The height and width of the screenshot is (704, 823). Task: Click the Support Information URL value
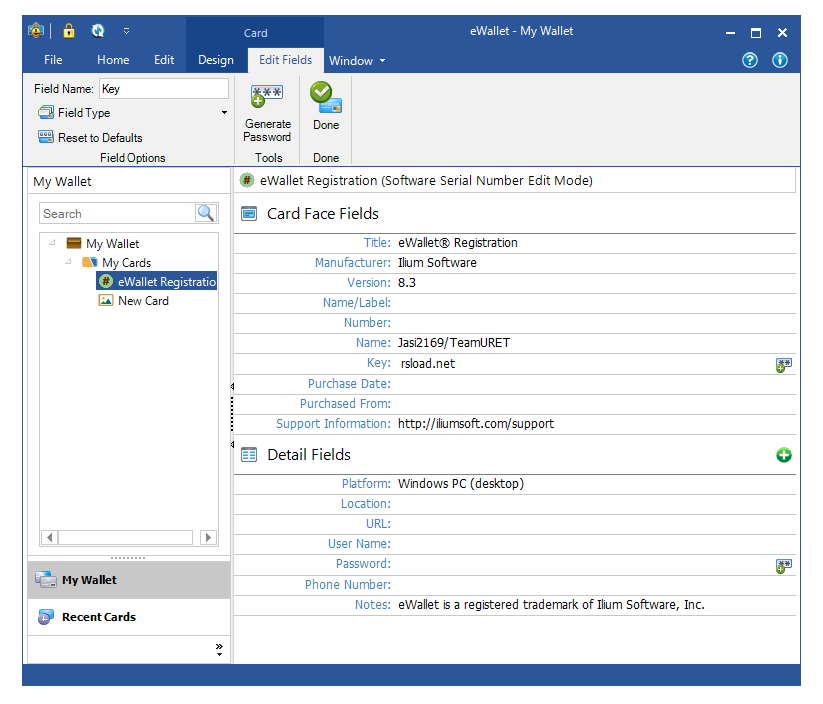point(476,424)
